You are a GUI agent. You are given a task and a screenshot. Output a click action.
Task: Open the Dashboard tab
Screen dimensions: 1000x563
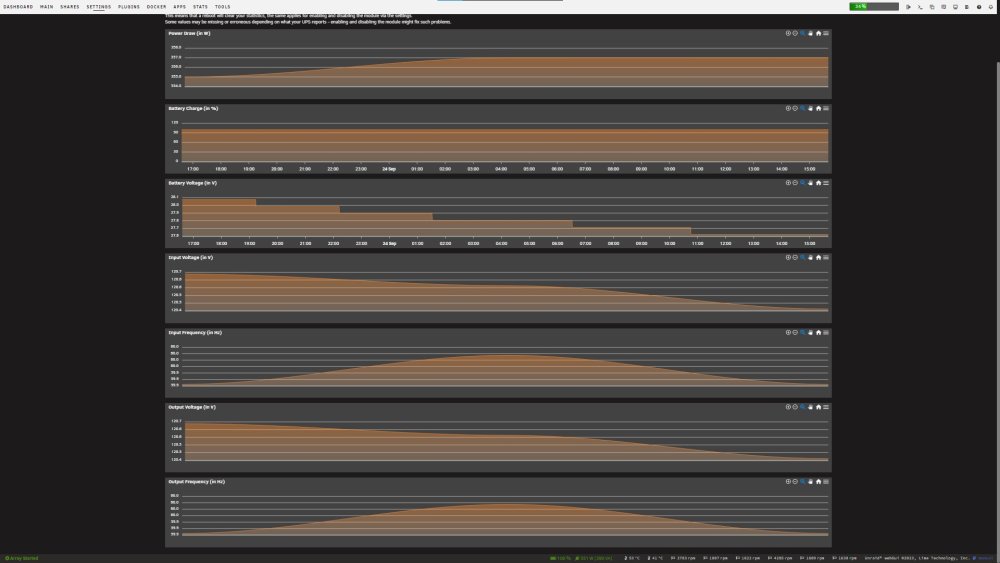click(x=18, y=6)
